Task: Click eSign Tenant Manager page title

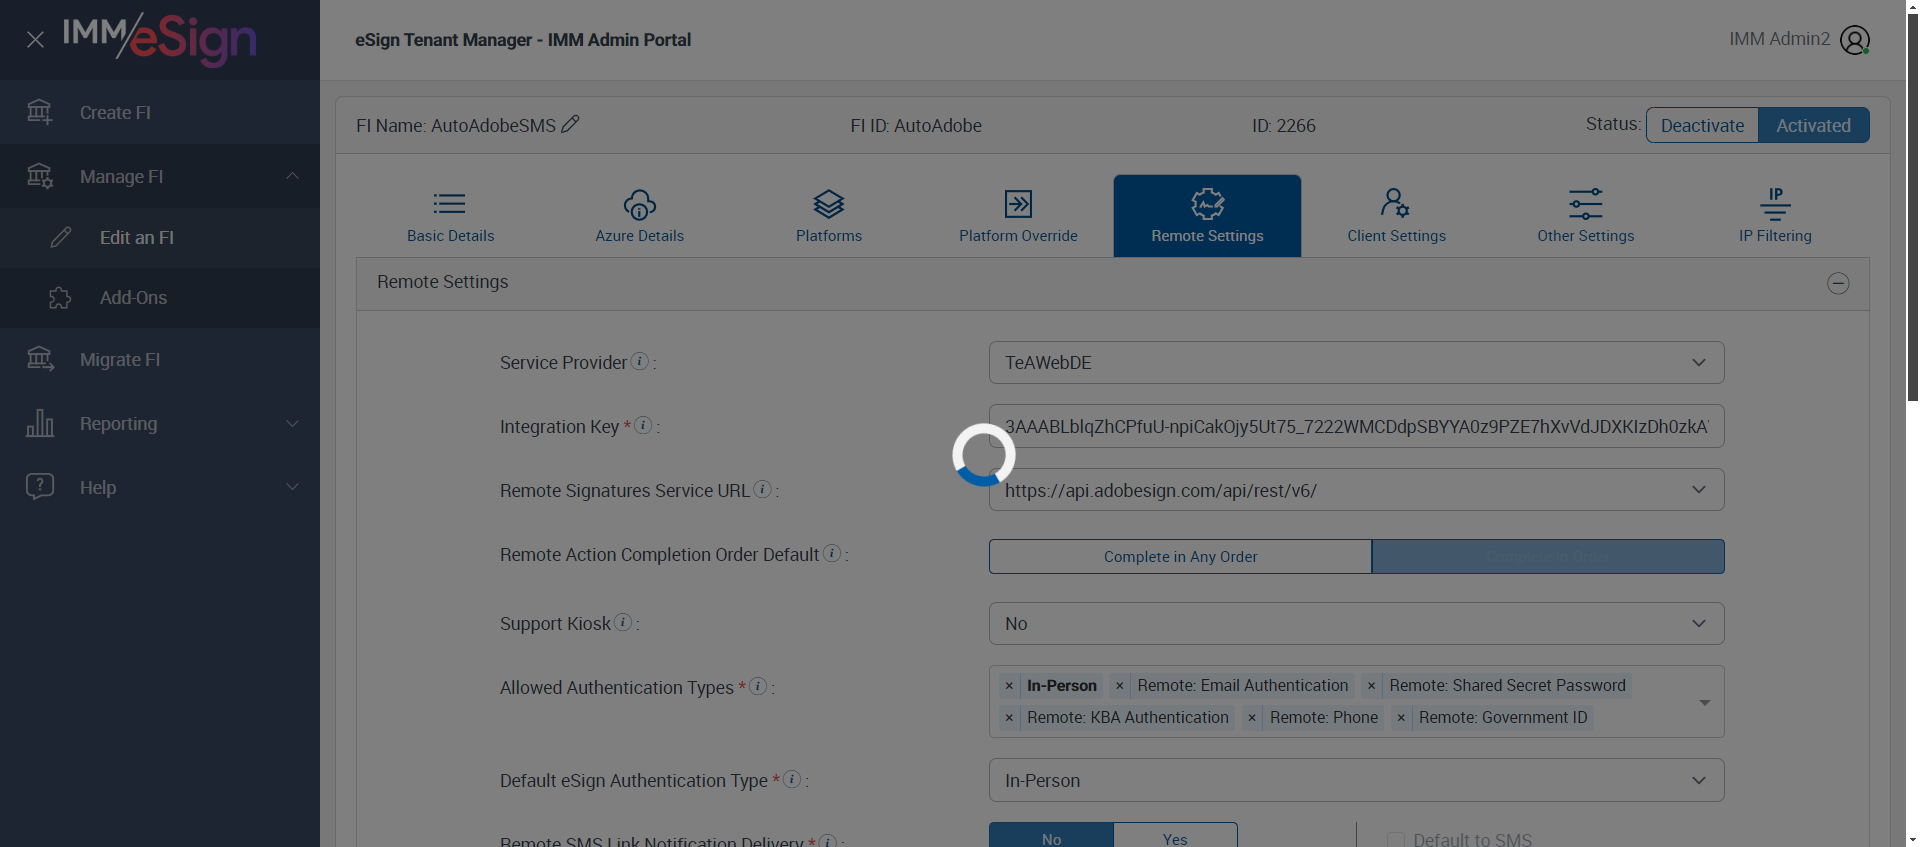Action: point(523,40)
